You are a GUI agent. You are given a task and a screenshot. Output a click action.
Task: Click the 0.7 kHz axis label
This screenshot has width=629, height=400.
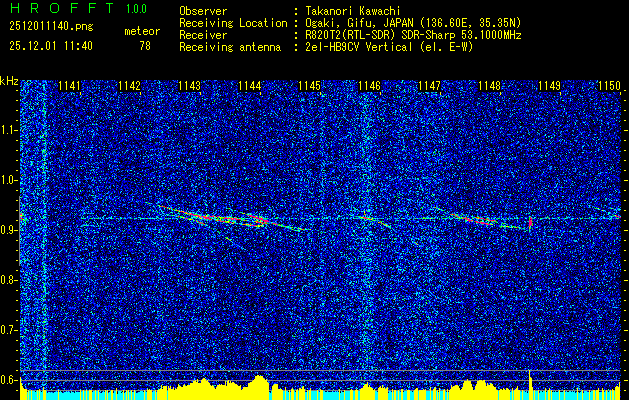8,330
